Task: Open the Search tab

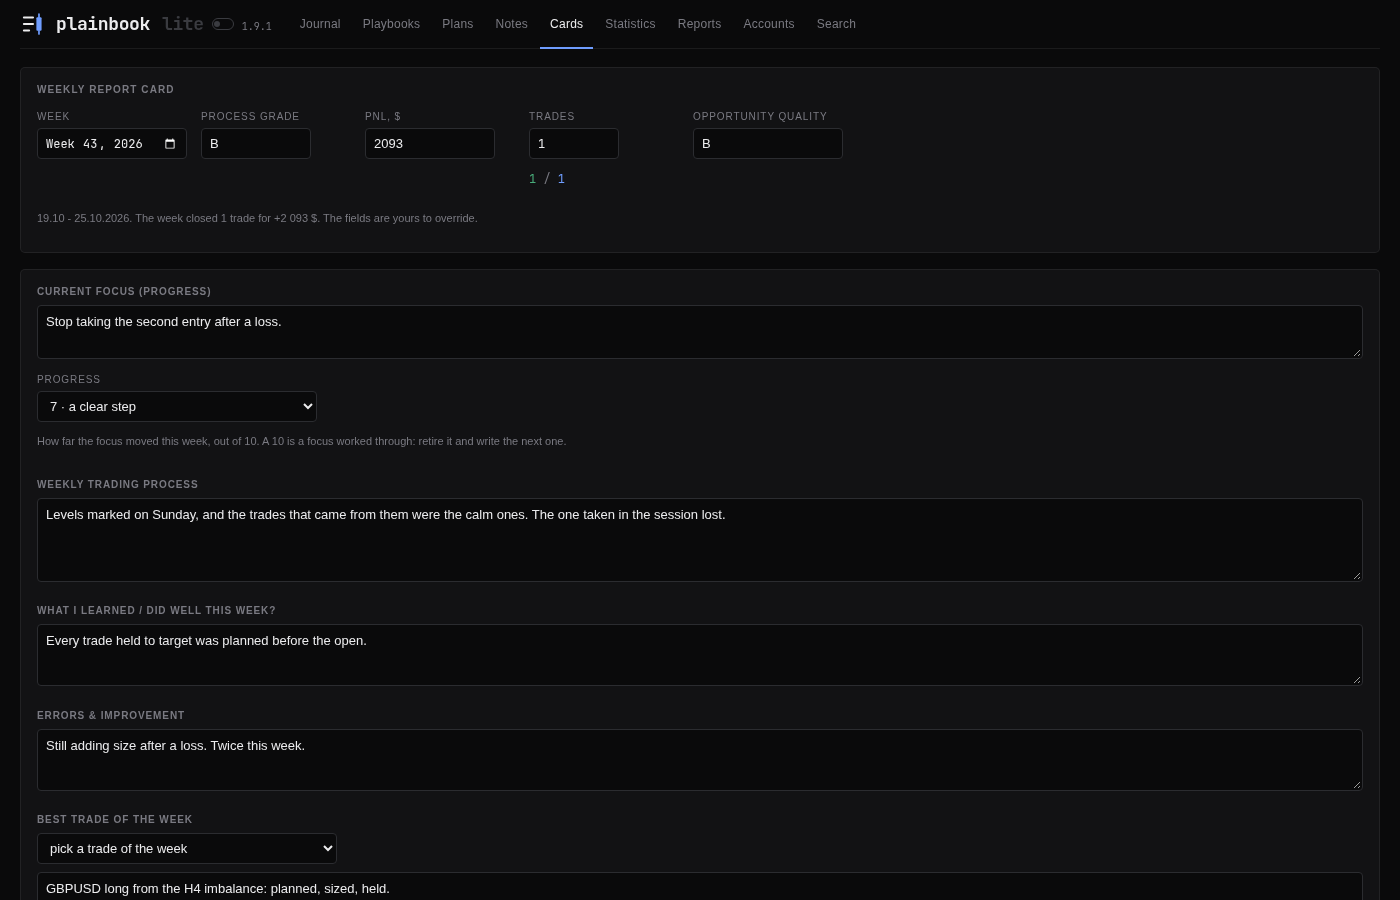Action: tap(836, 24)
